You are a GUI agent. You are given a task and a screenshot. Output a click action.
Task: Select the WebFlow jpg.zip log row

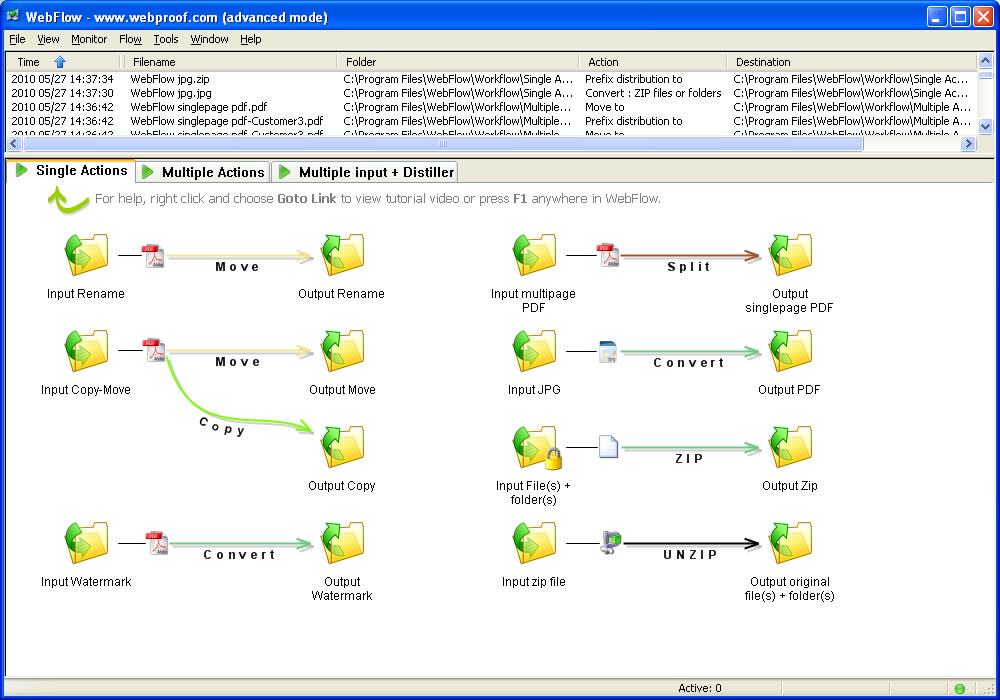tap(170, 79)
